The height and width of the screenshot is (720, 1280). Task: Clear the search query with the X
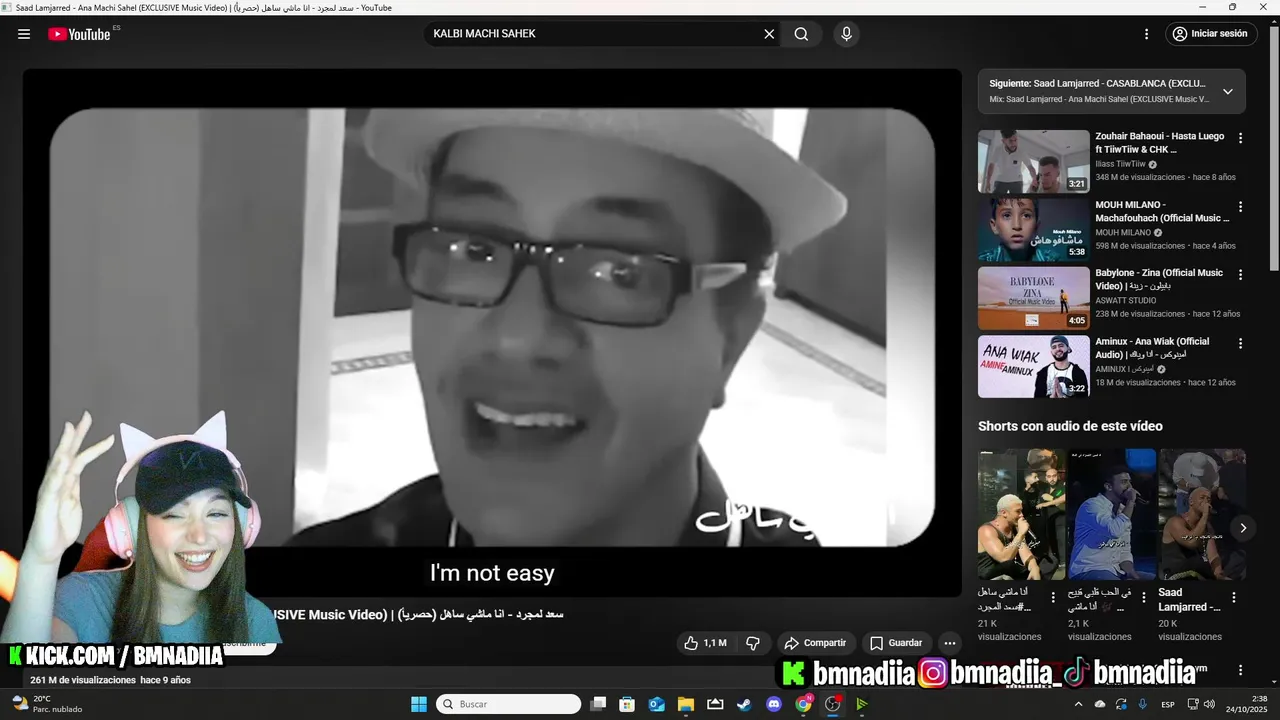(769, 34)
